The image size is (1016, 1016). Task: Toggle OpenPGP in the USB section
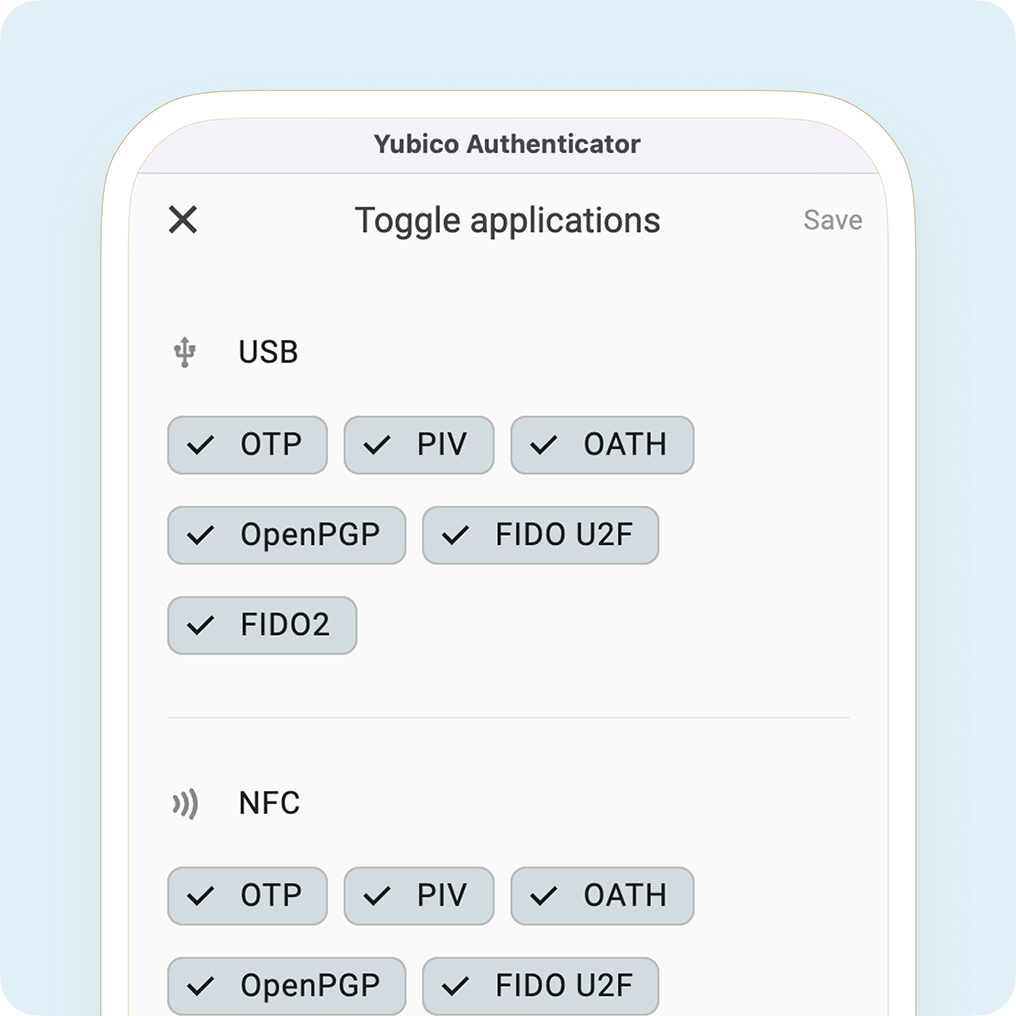[286, 535]
